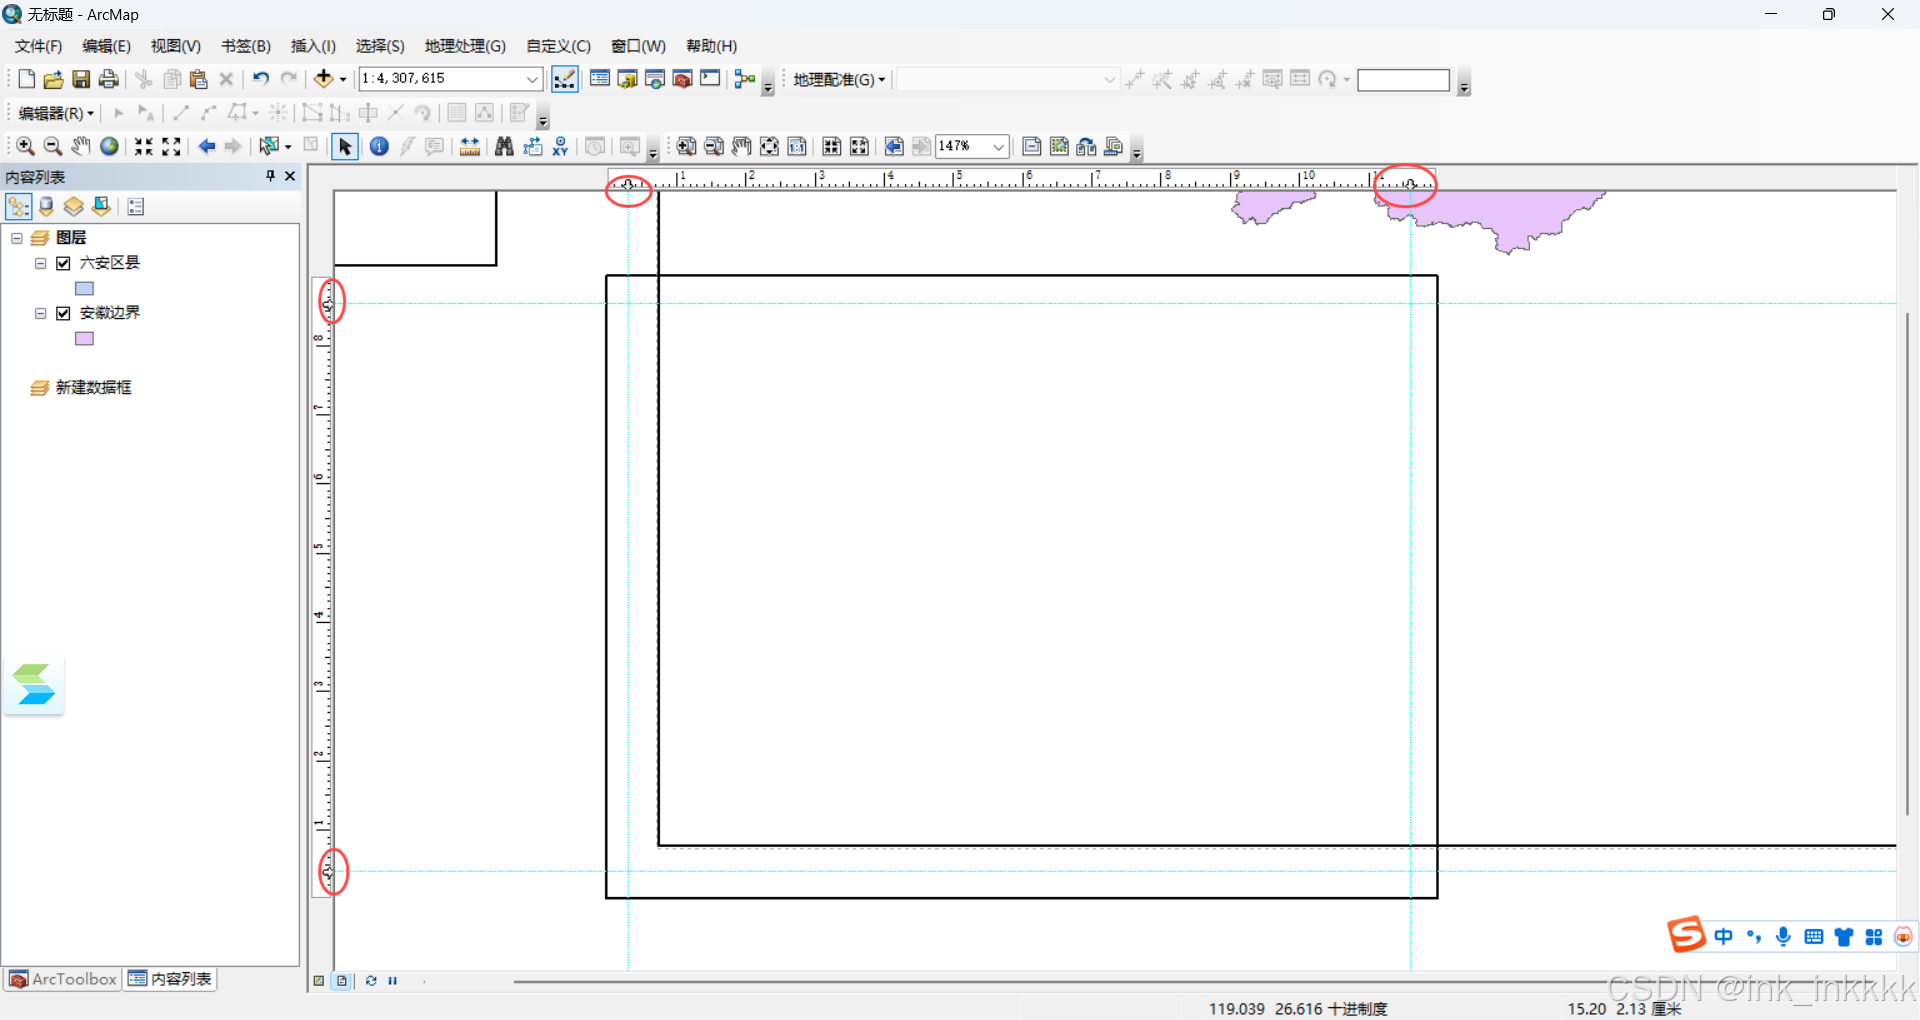This screenshot has width=1920, height=1020.
Task: Toggle the Editor toolbar icon
Action: click(x=564, y=79)
